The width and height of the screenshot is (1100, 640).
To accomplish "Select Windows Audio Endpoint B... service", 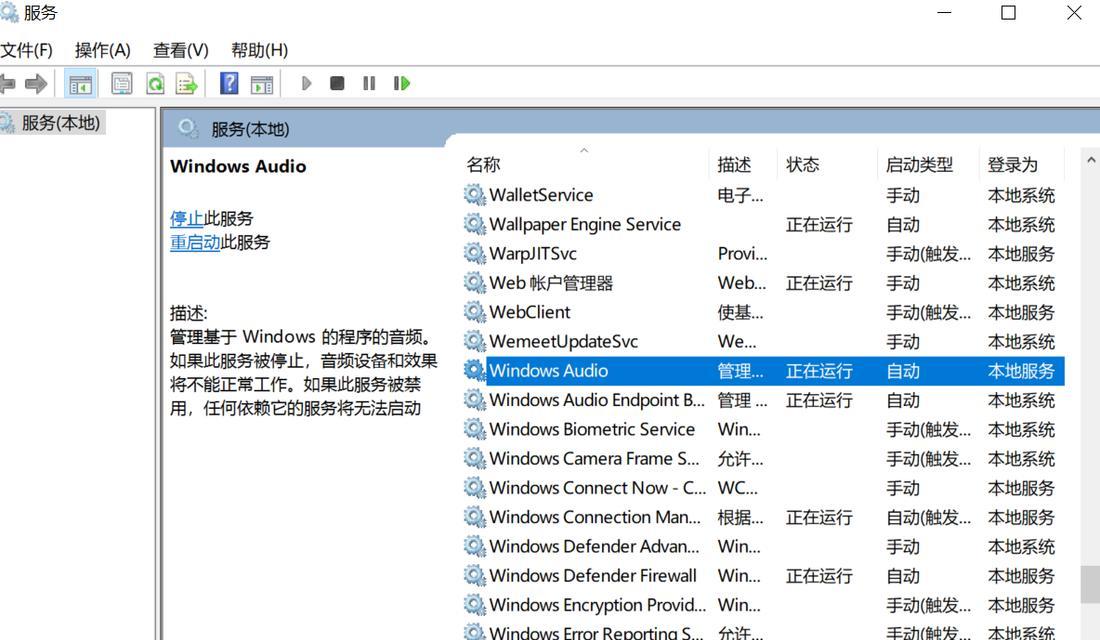I will click(596, 400).
